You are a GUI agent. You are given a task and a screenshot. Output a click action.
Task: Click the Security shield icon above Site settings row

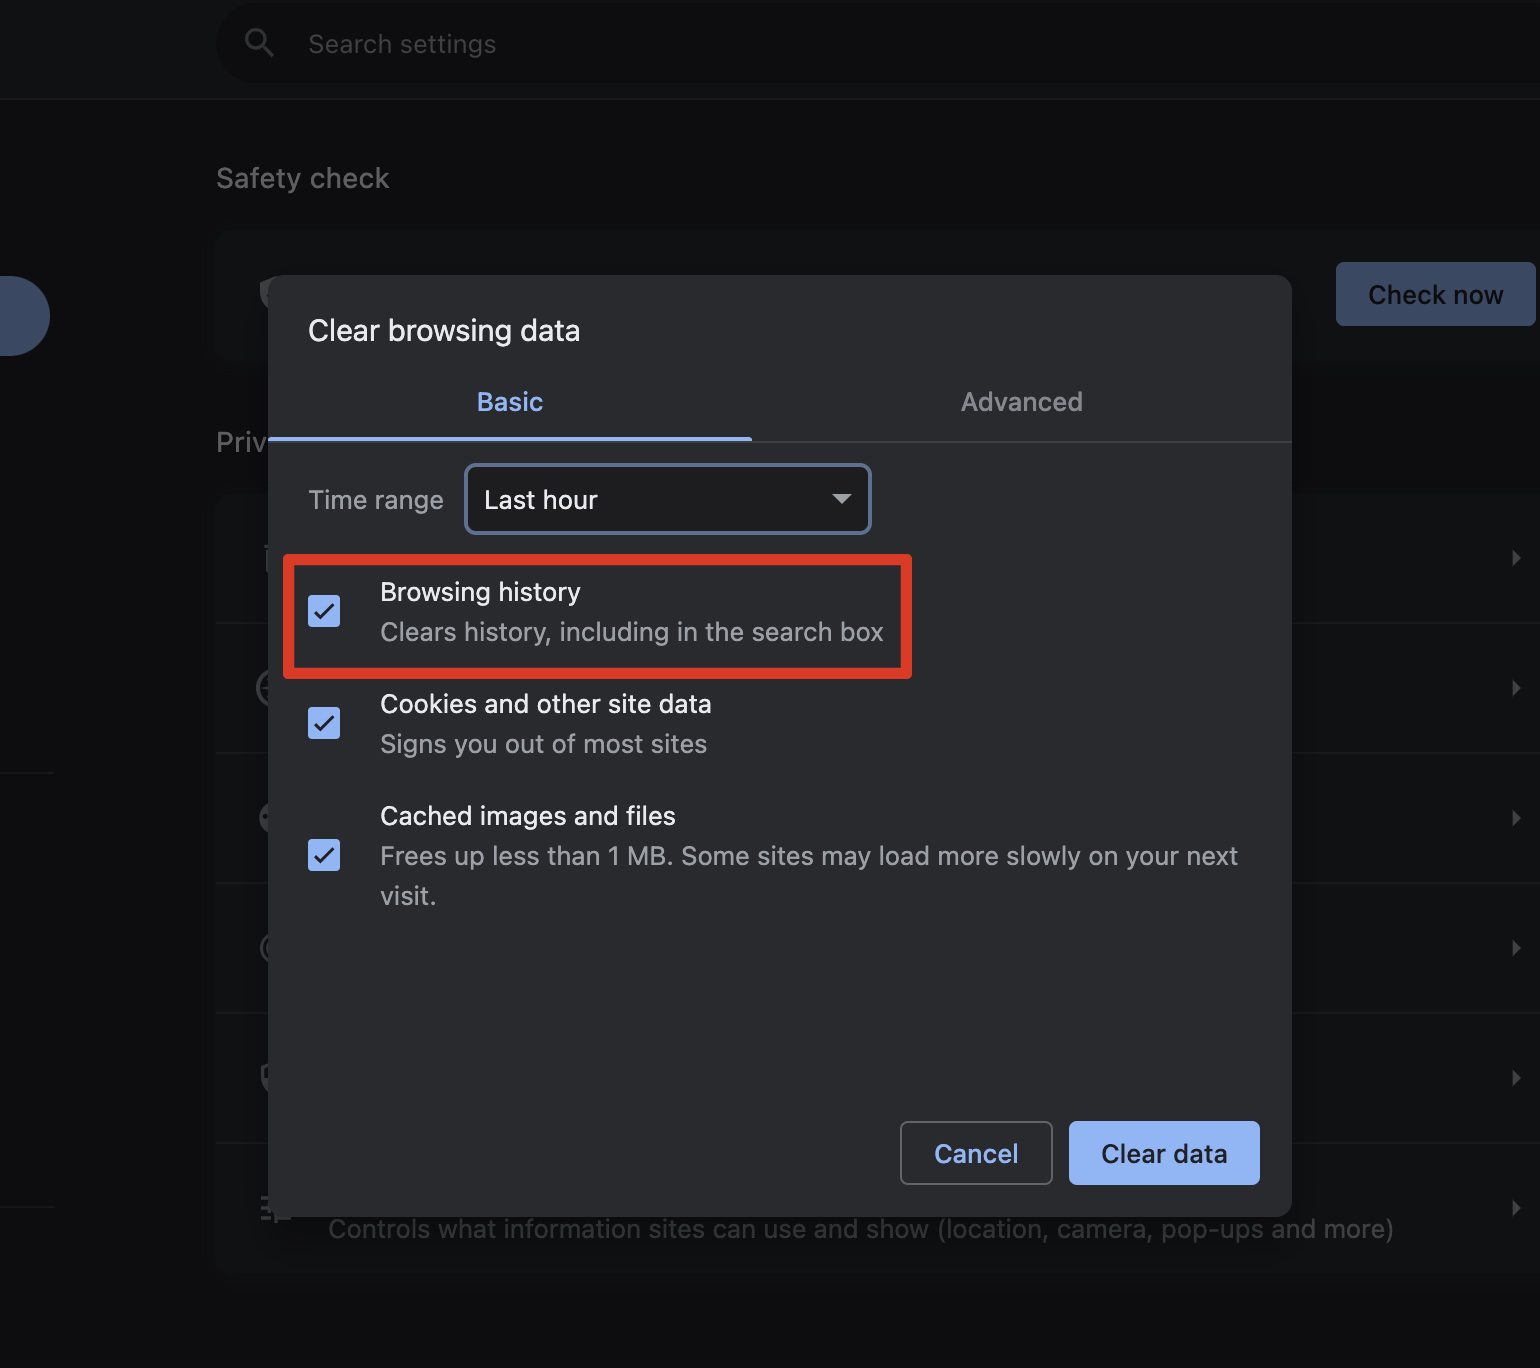[264, 1077]
